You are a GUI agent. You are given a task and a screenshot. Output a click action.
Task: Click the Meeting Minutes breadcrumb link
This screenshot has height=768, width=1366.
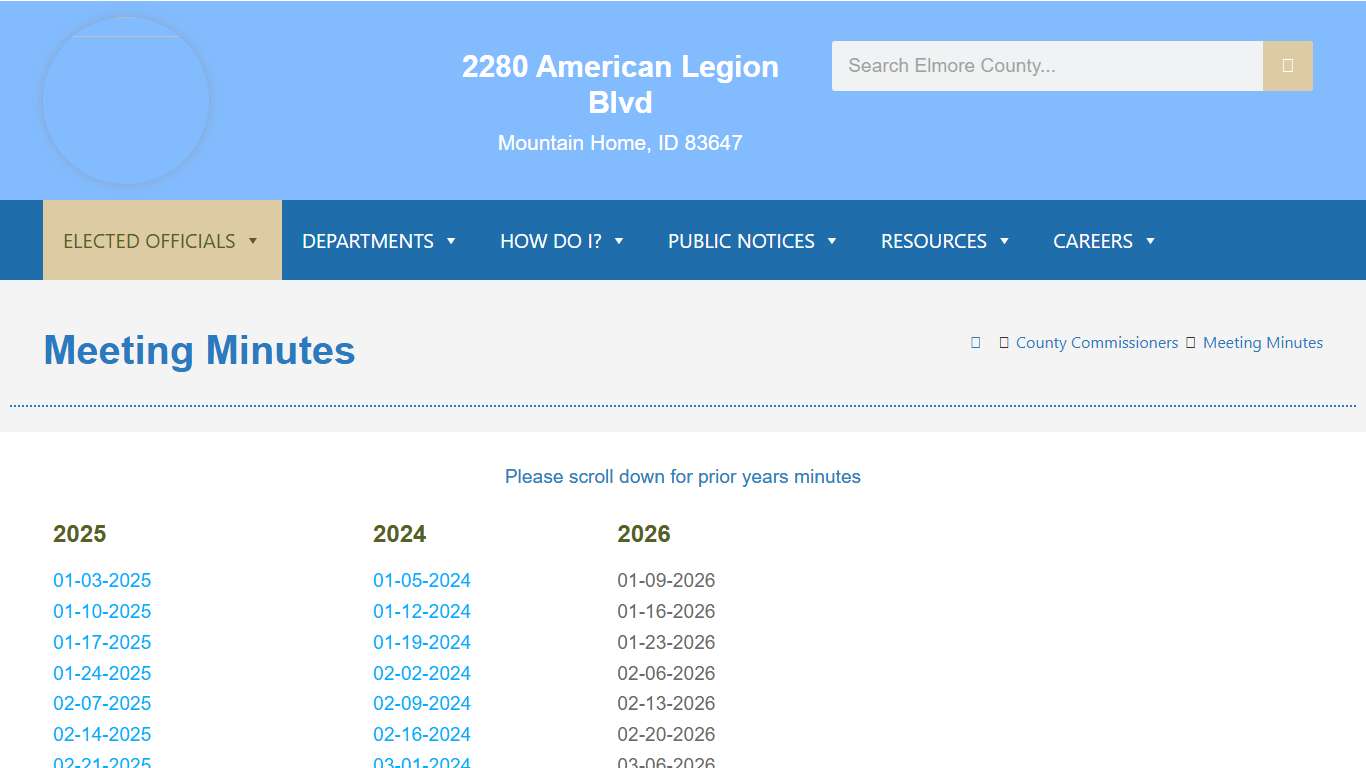tap(1262, 342)
